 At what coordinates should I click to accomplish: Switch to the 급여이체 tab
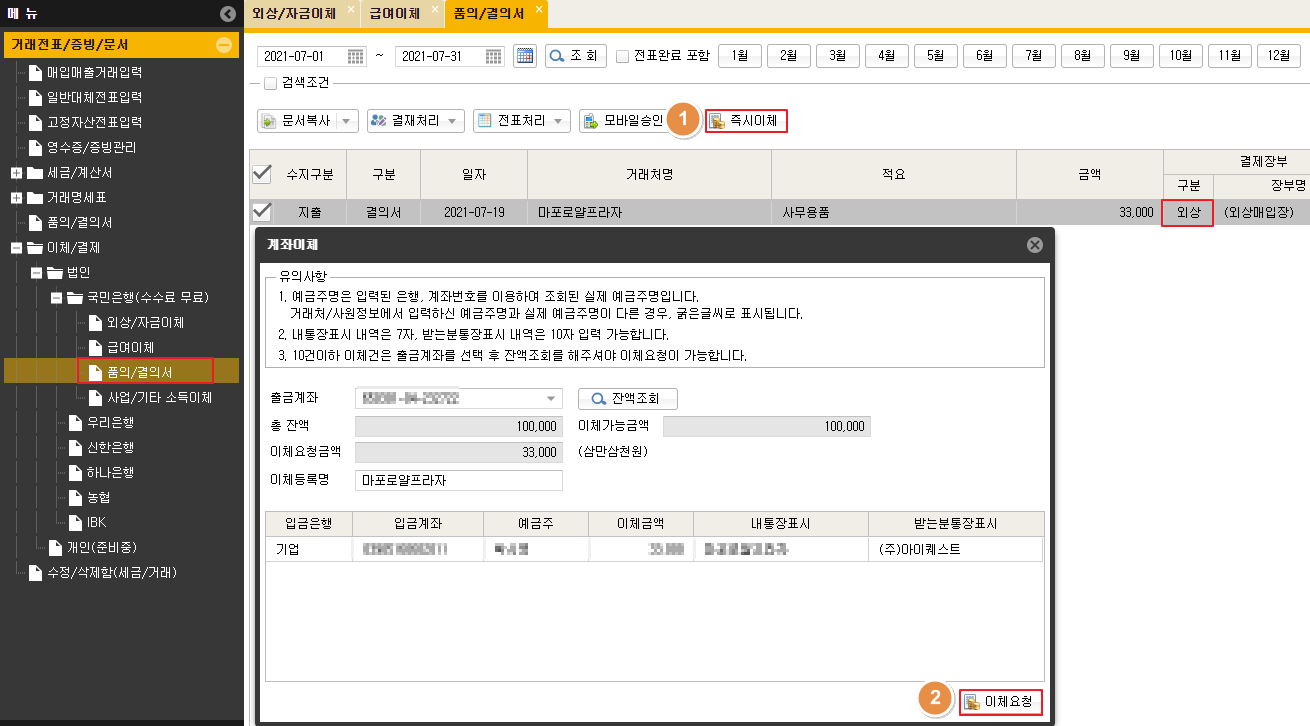point(394,12)
